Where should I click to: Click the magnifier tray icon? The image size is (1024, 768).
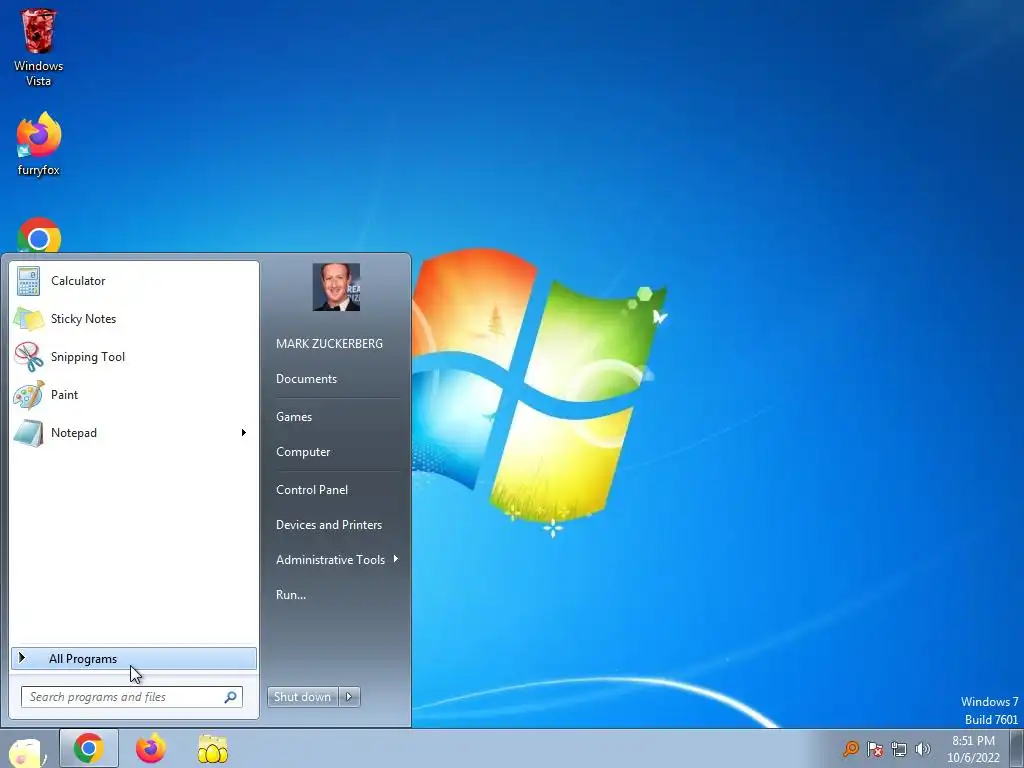click(850, 748)
